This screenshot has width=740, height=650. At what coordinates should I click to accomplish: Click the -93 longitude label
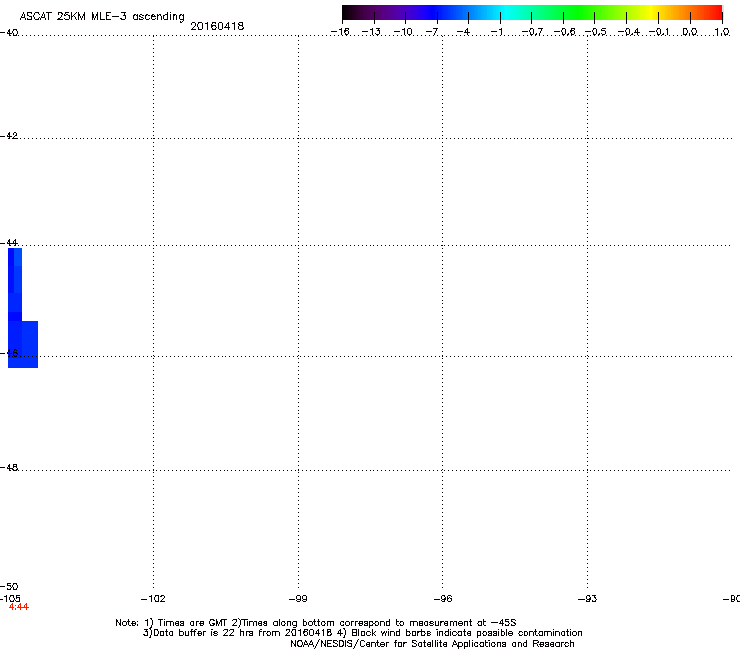[587, 598]
